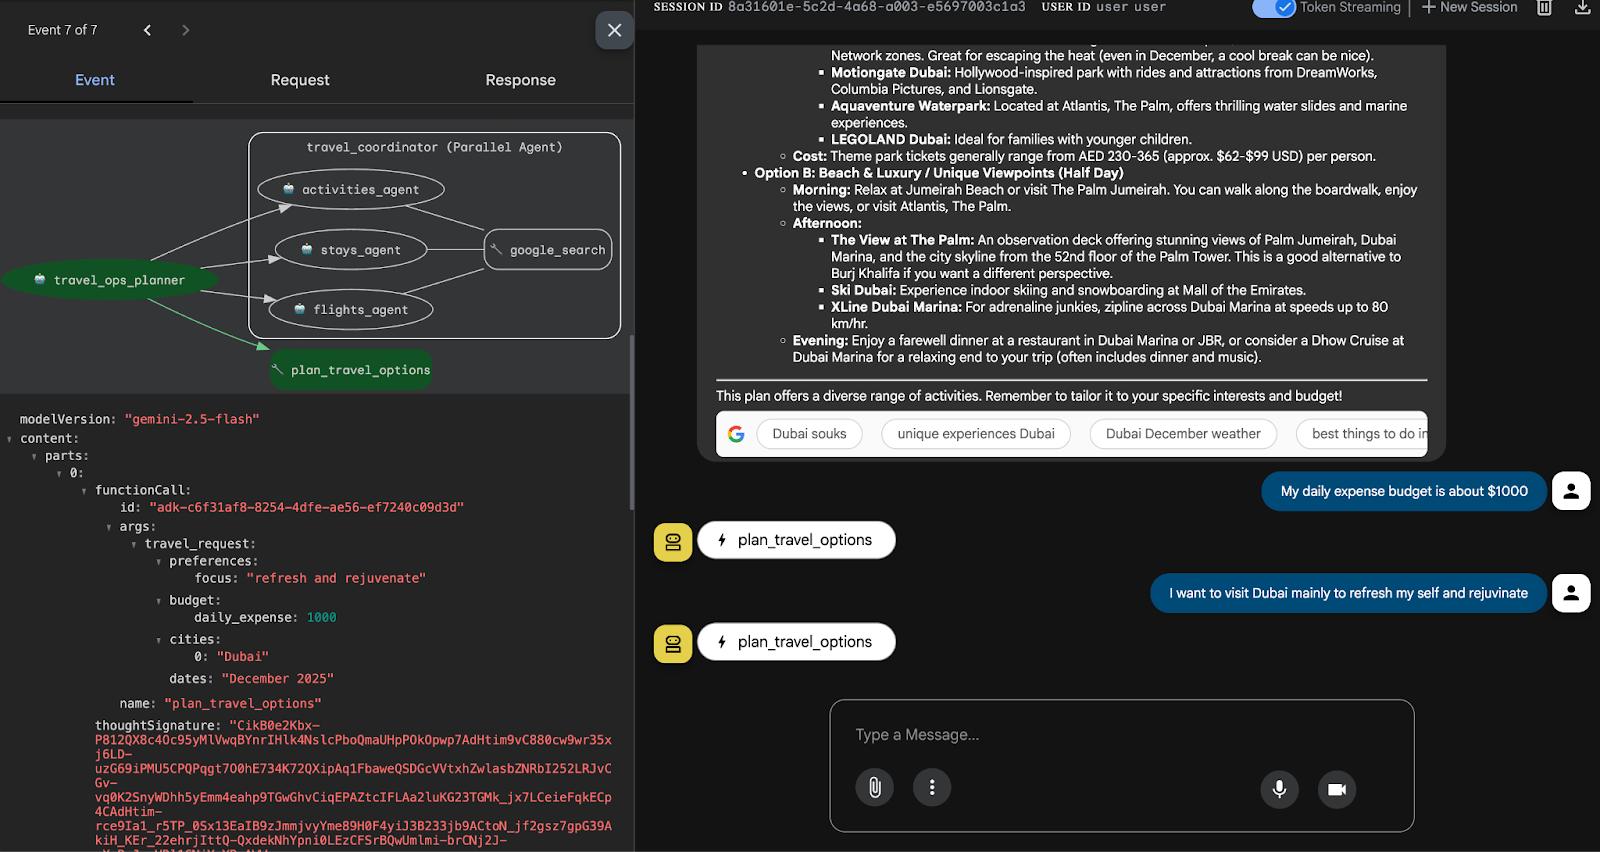
Task: Click the download session icon
Action: 1582,8
